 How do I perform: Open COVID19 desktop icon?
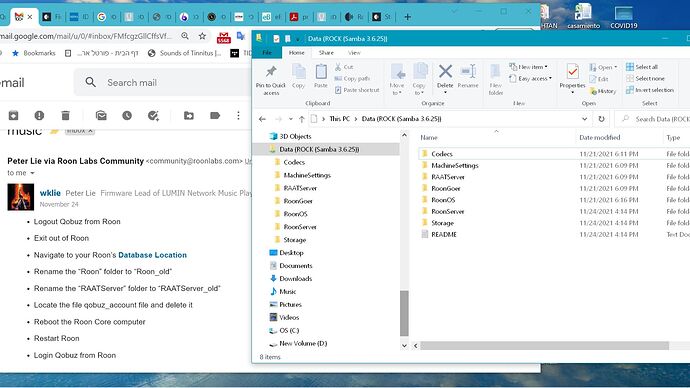624,18
